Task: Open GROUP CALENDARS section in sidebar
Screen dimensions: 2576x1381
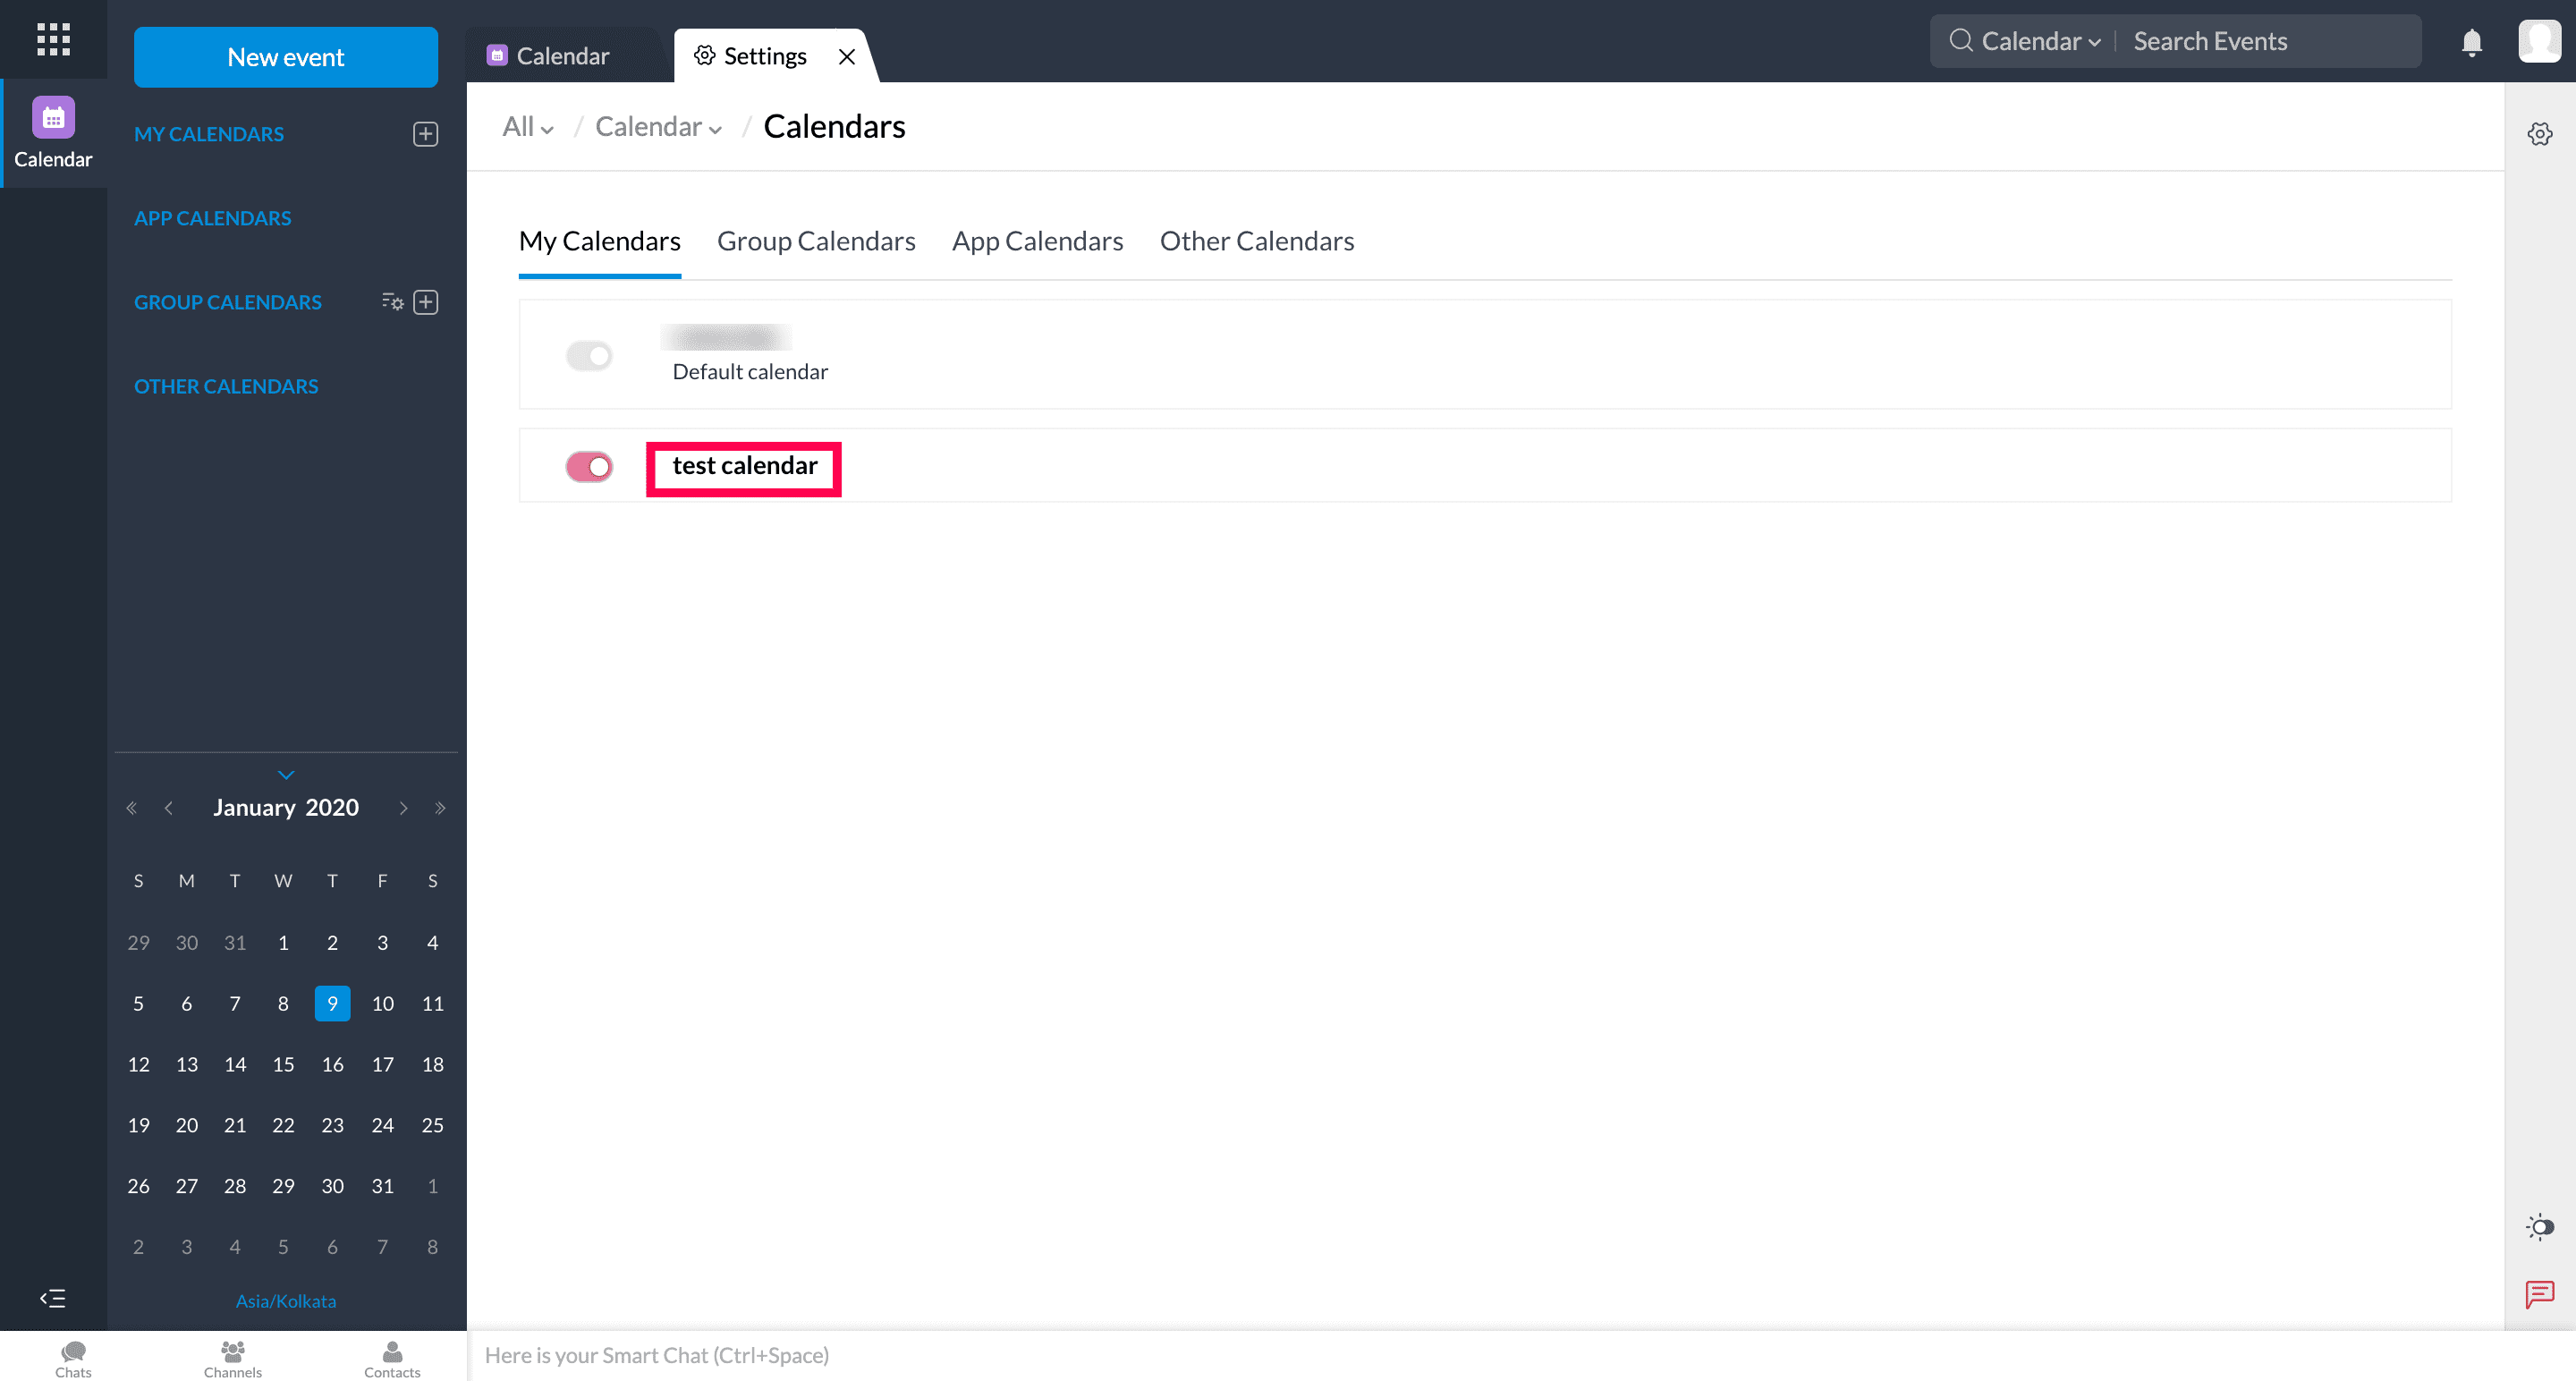Action: click(x=228, y=302)
